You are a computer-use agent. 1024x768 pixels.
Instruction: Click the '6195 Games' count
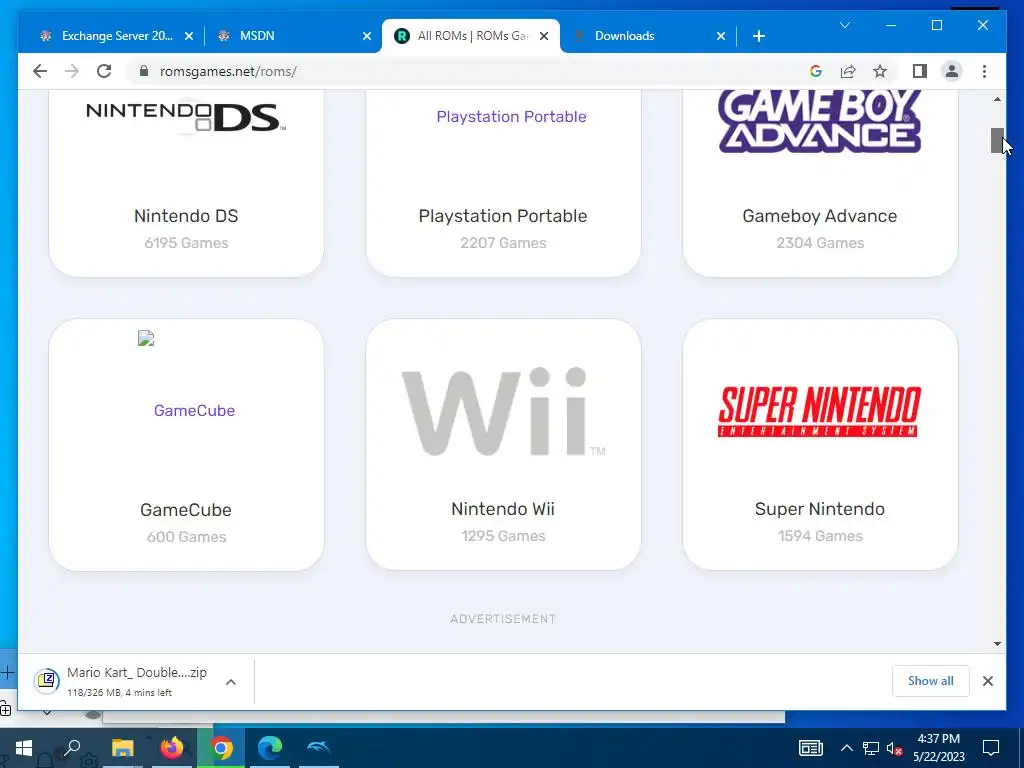[186, 243]
